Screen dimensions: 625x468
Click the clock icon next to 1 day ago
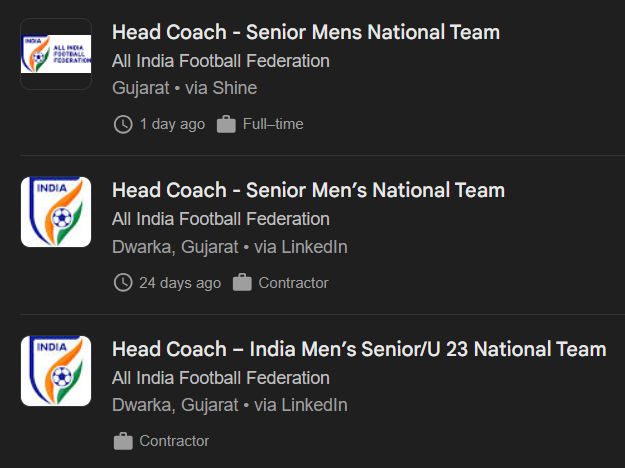123,124
